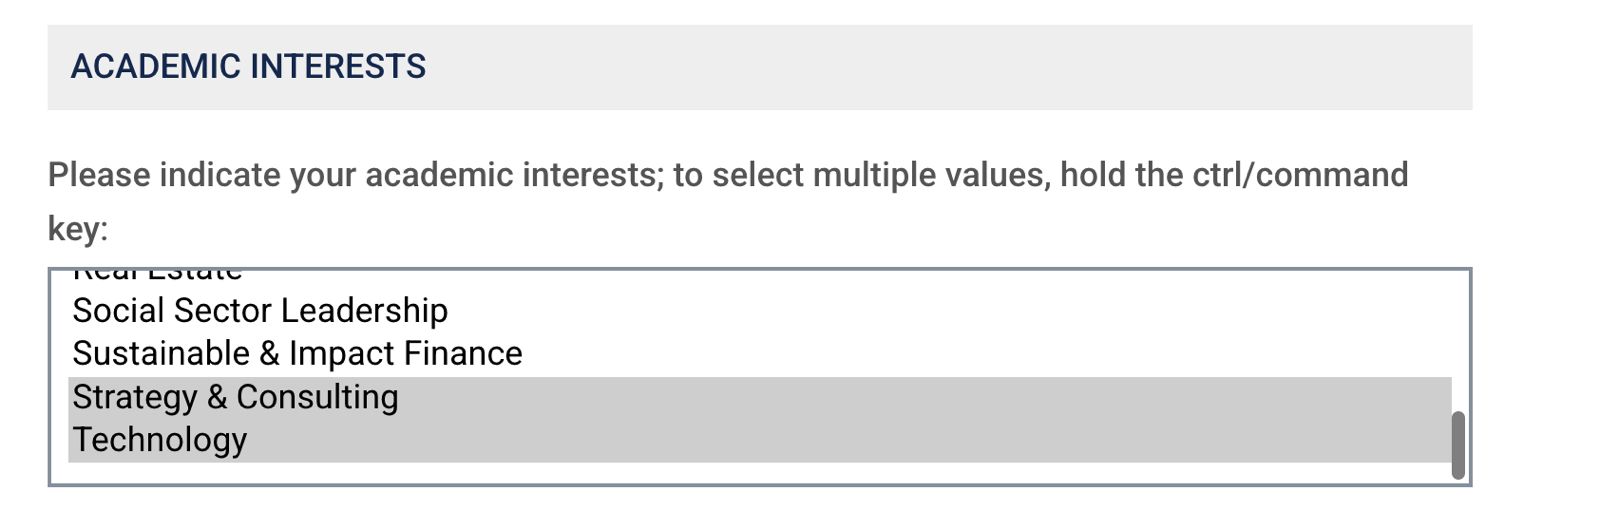This screenshot has width=1600, height=530.
Task: Click the partially visible Real Estate option
Action: (x=158, y=273)
